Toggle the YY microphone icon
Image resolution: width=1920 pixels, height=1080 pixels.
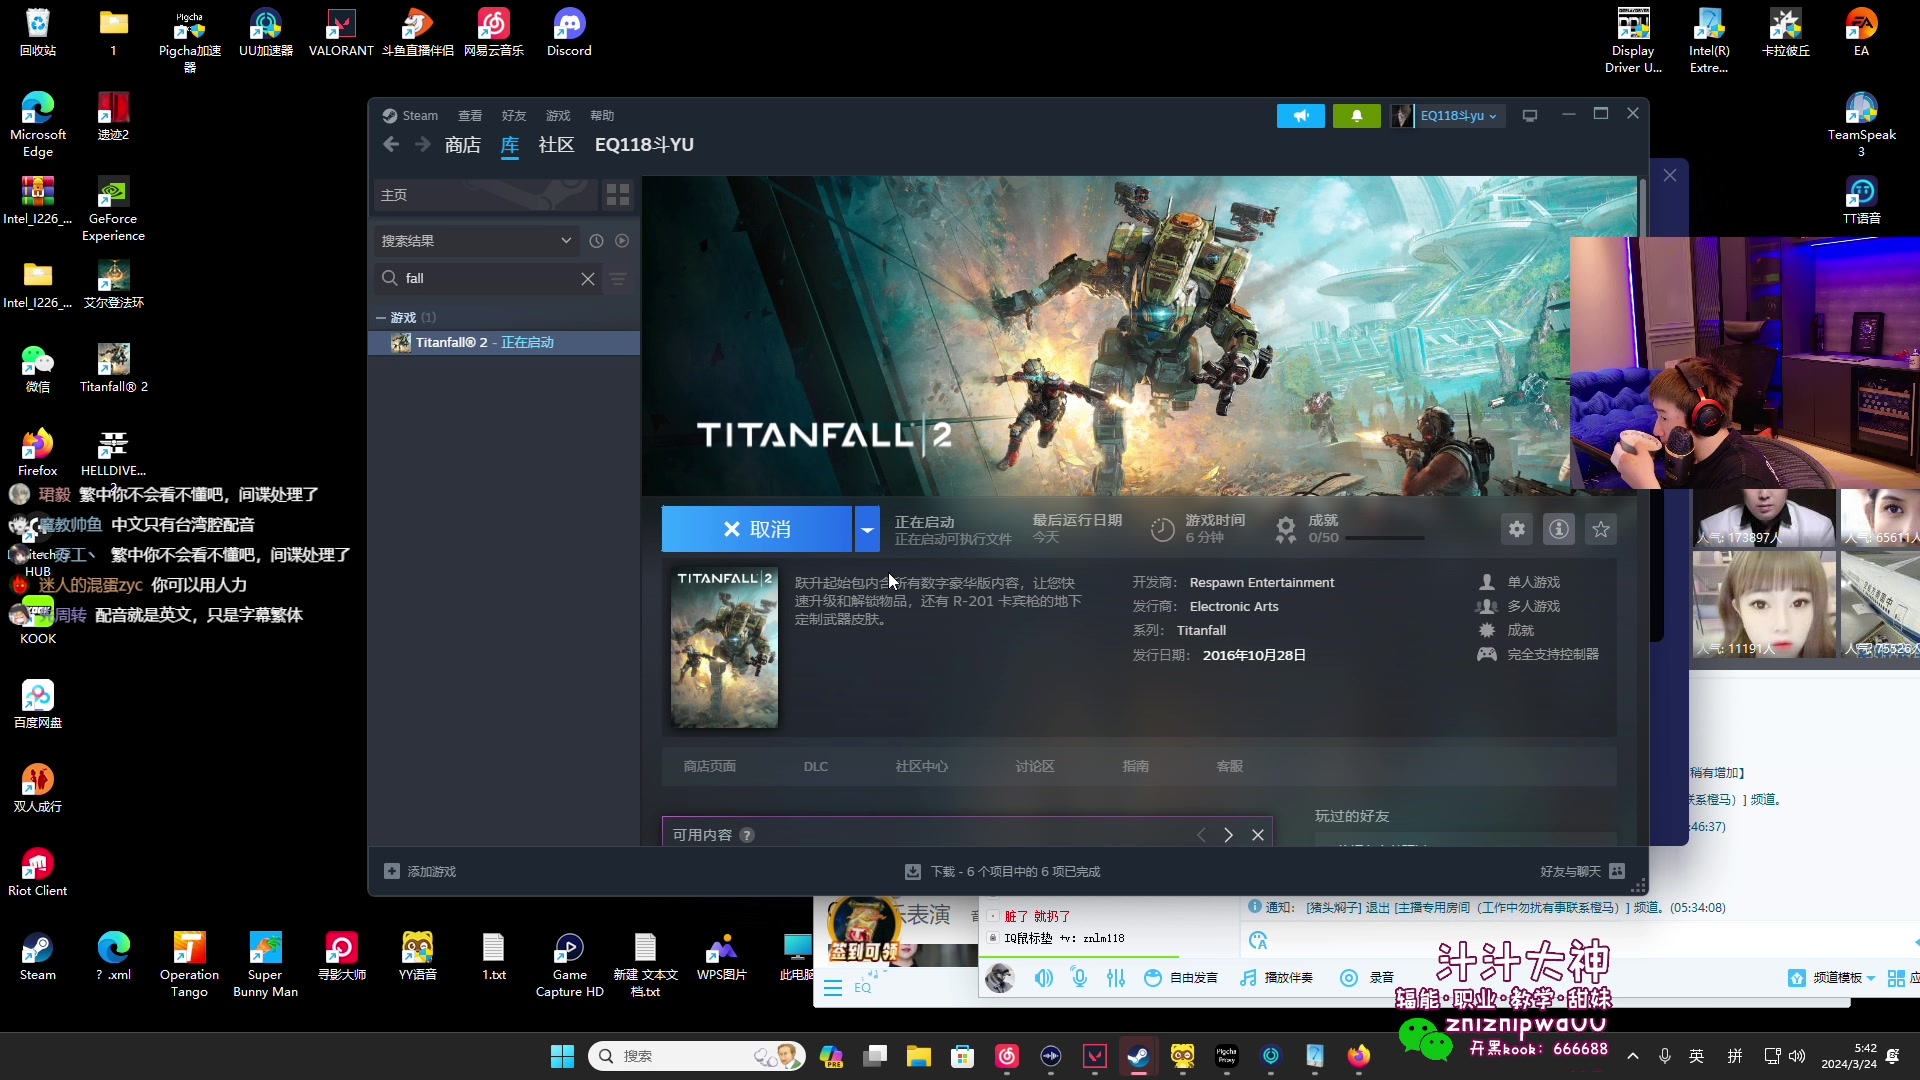1079,978
